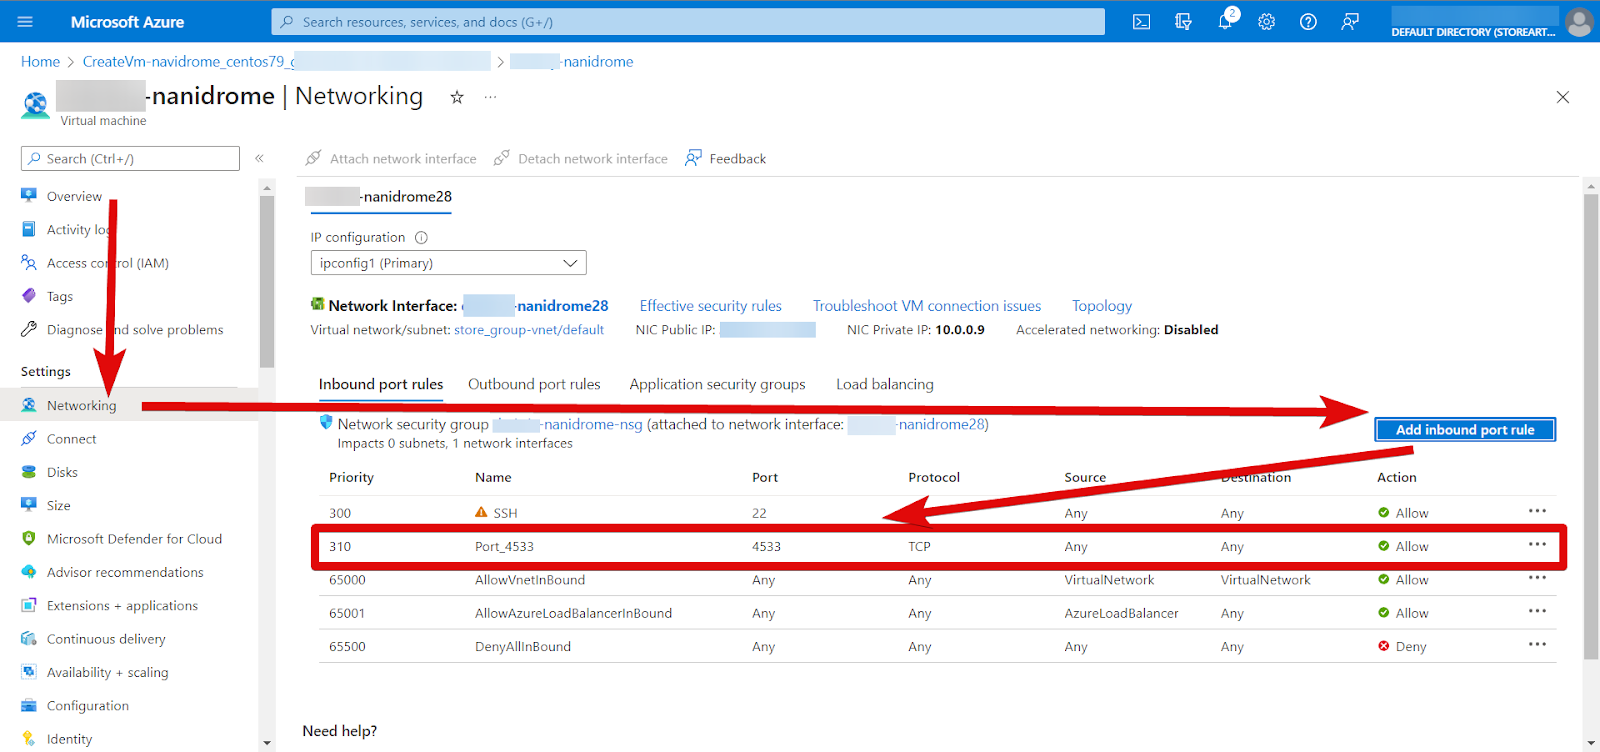The image size is (1600, 752).
Task: Select the Port_4533 rule name
Action: [504, 547]
